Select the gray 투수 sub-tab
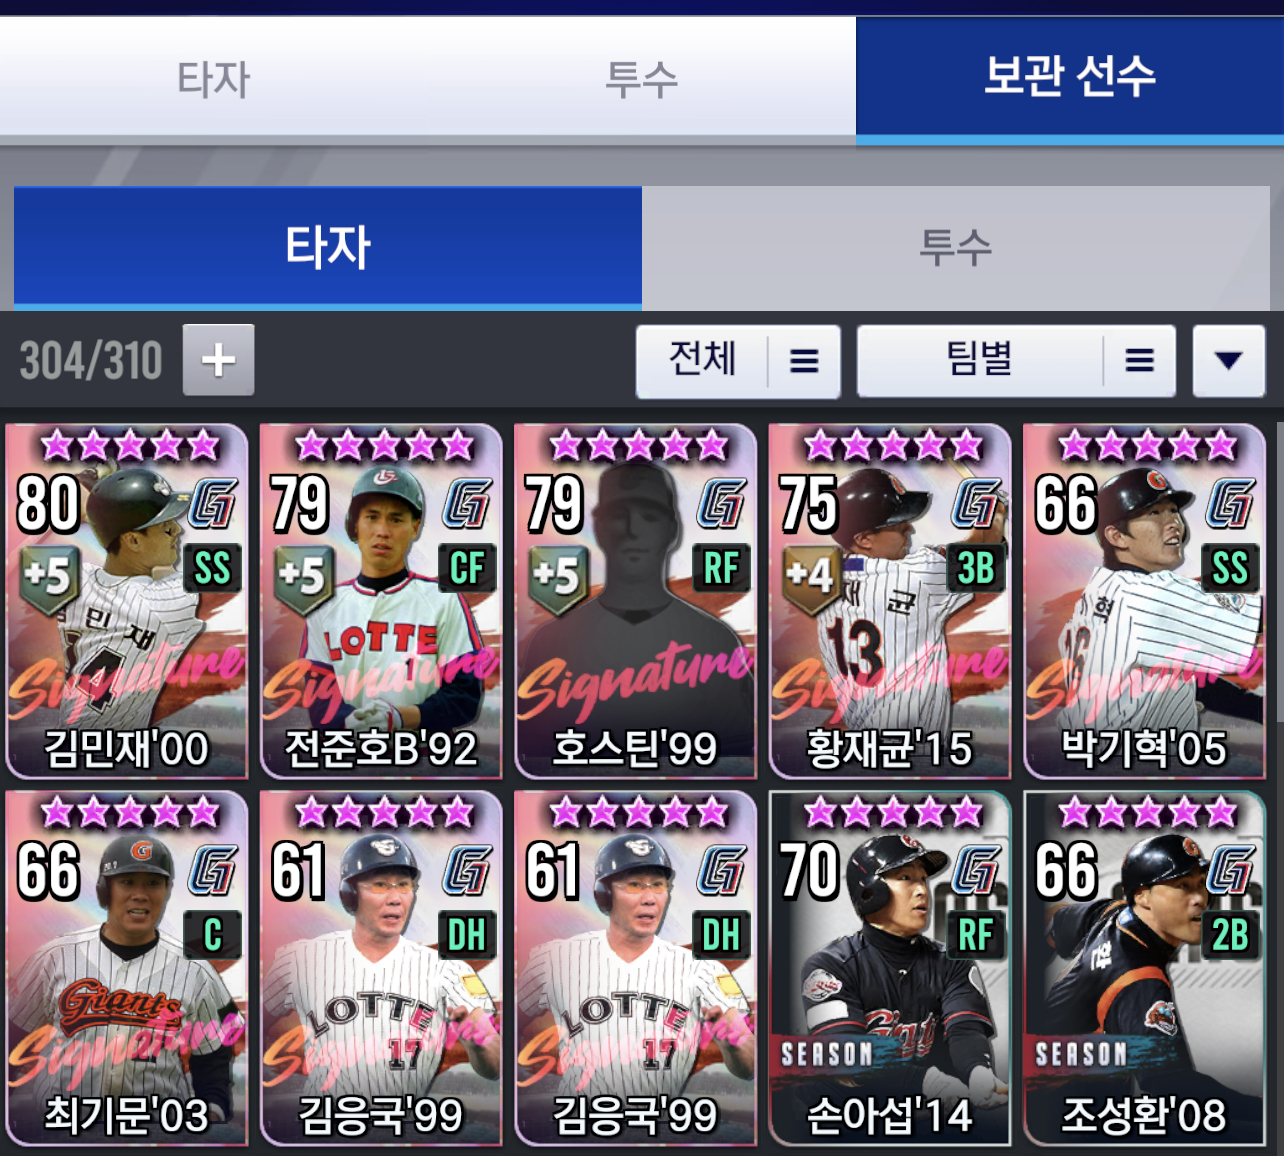 tap(956, 247)
